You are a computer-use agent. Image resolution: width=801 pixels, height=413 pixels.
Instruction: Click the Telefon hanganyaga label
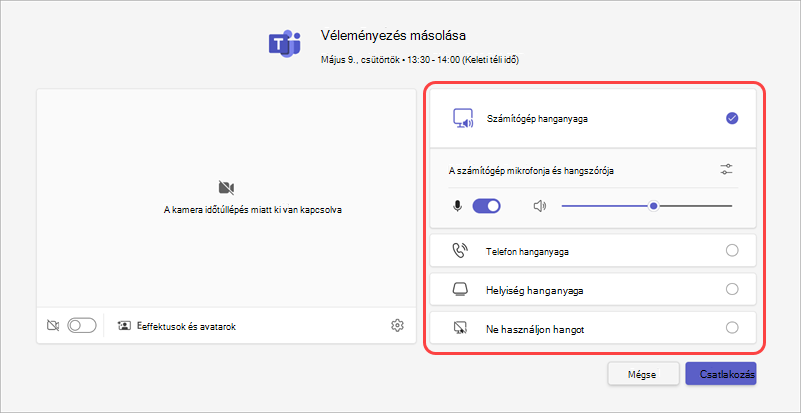528,251
